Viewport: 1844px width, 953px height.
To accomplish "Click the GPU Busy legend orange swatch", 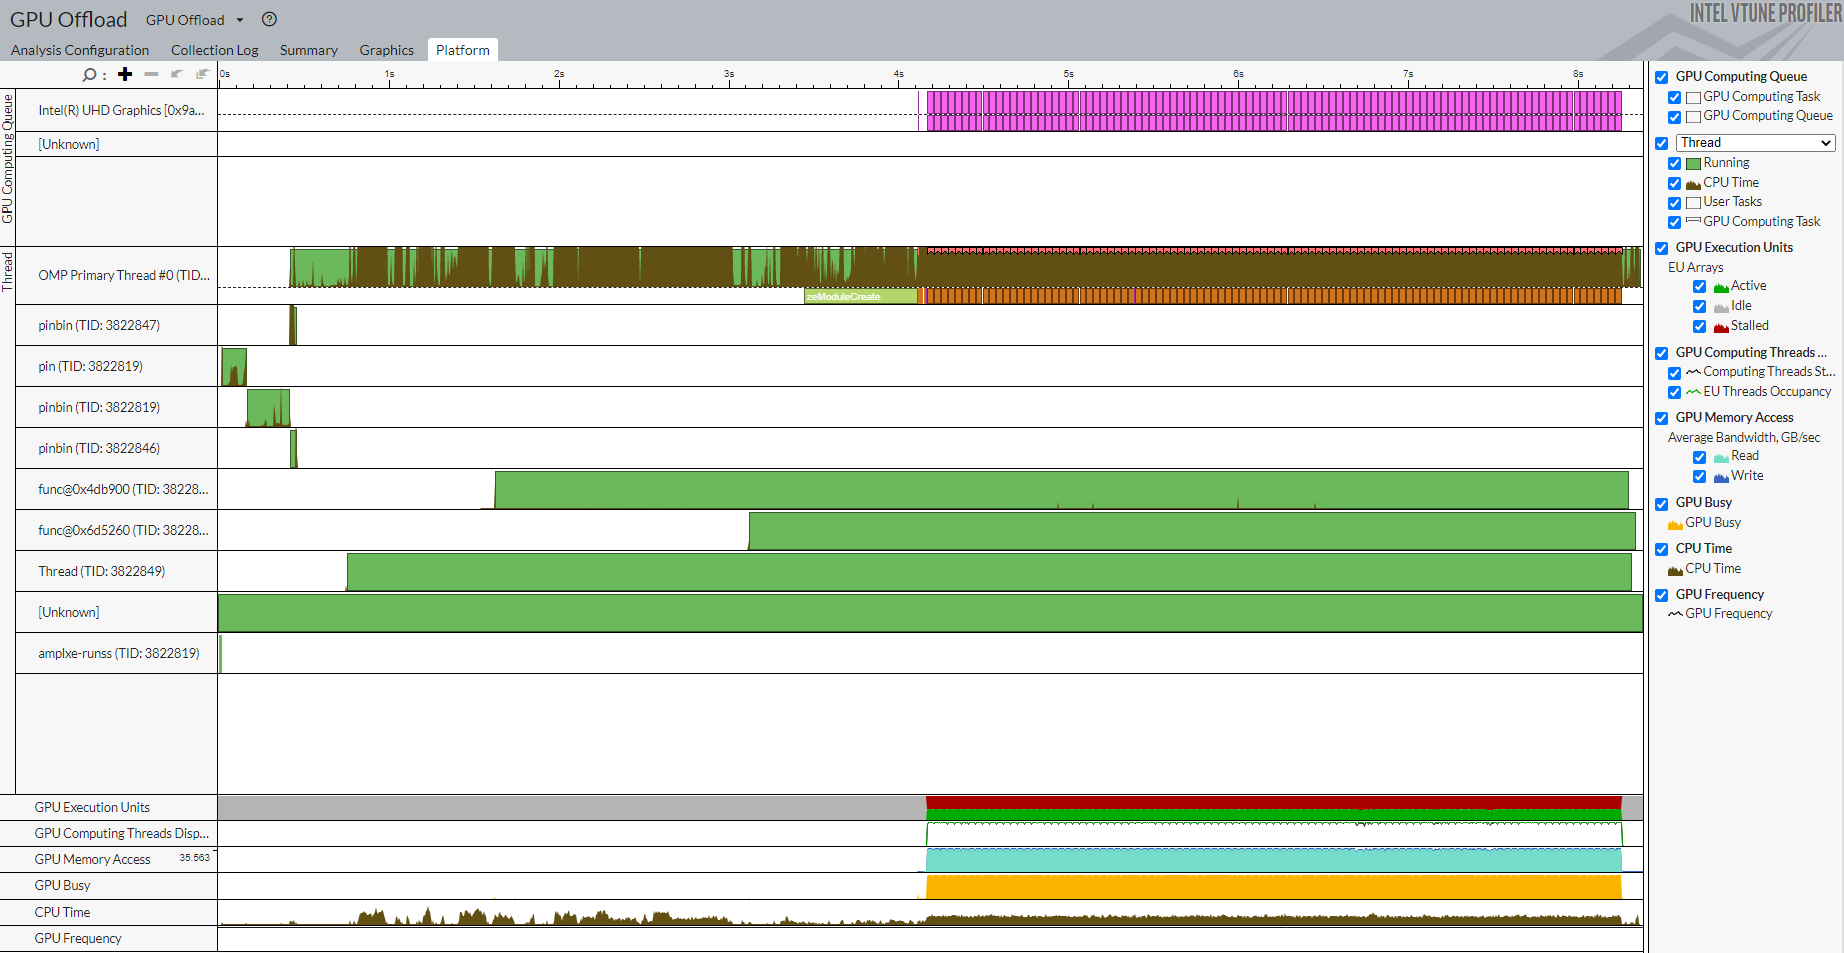I will [1675, 524].
